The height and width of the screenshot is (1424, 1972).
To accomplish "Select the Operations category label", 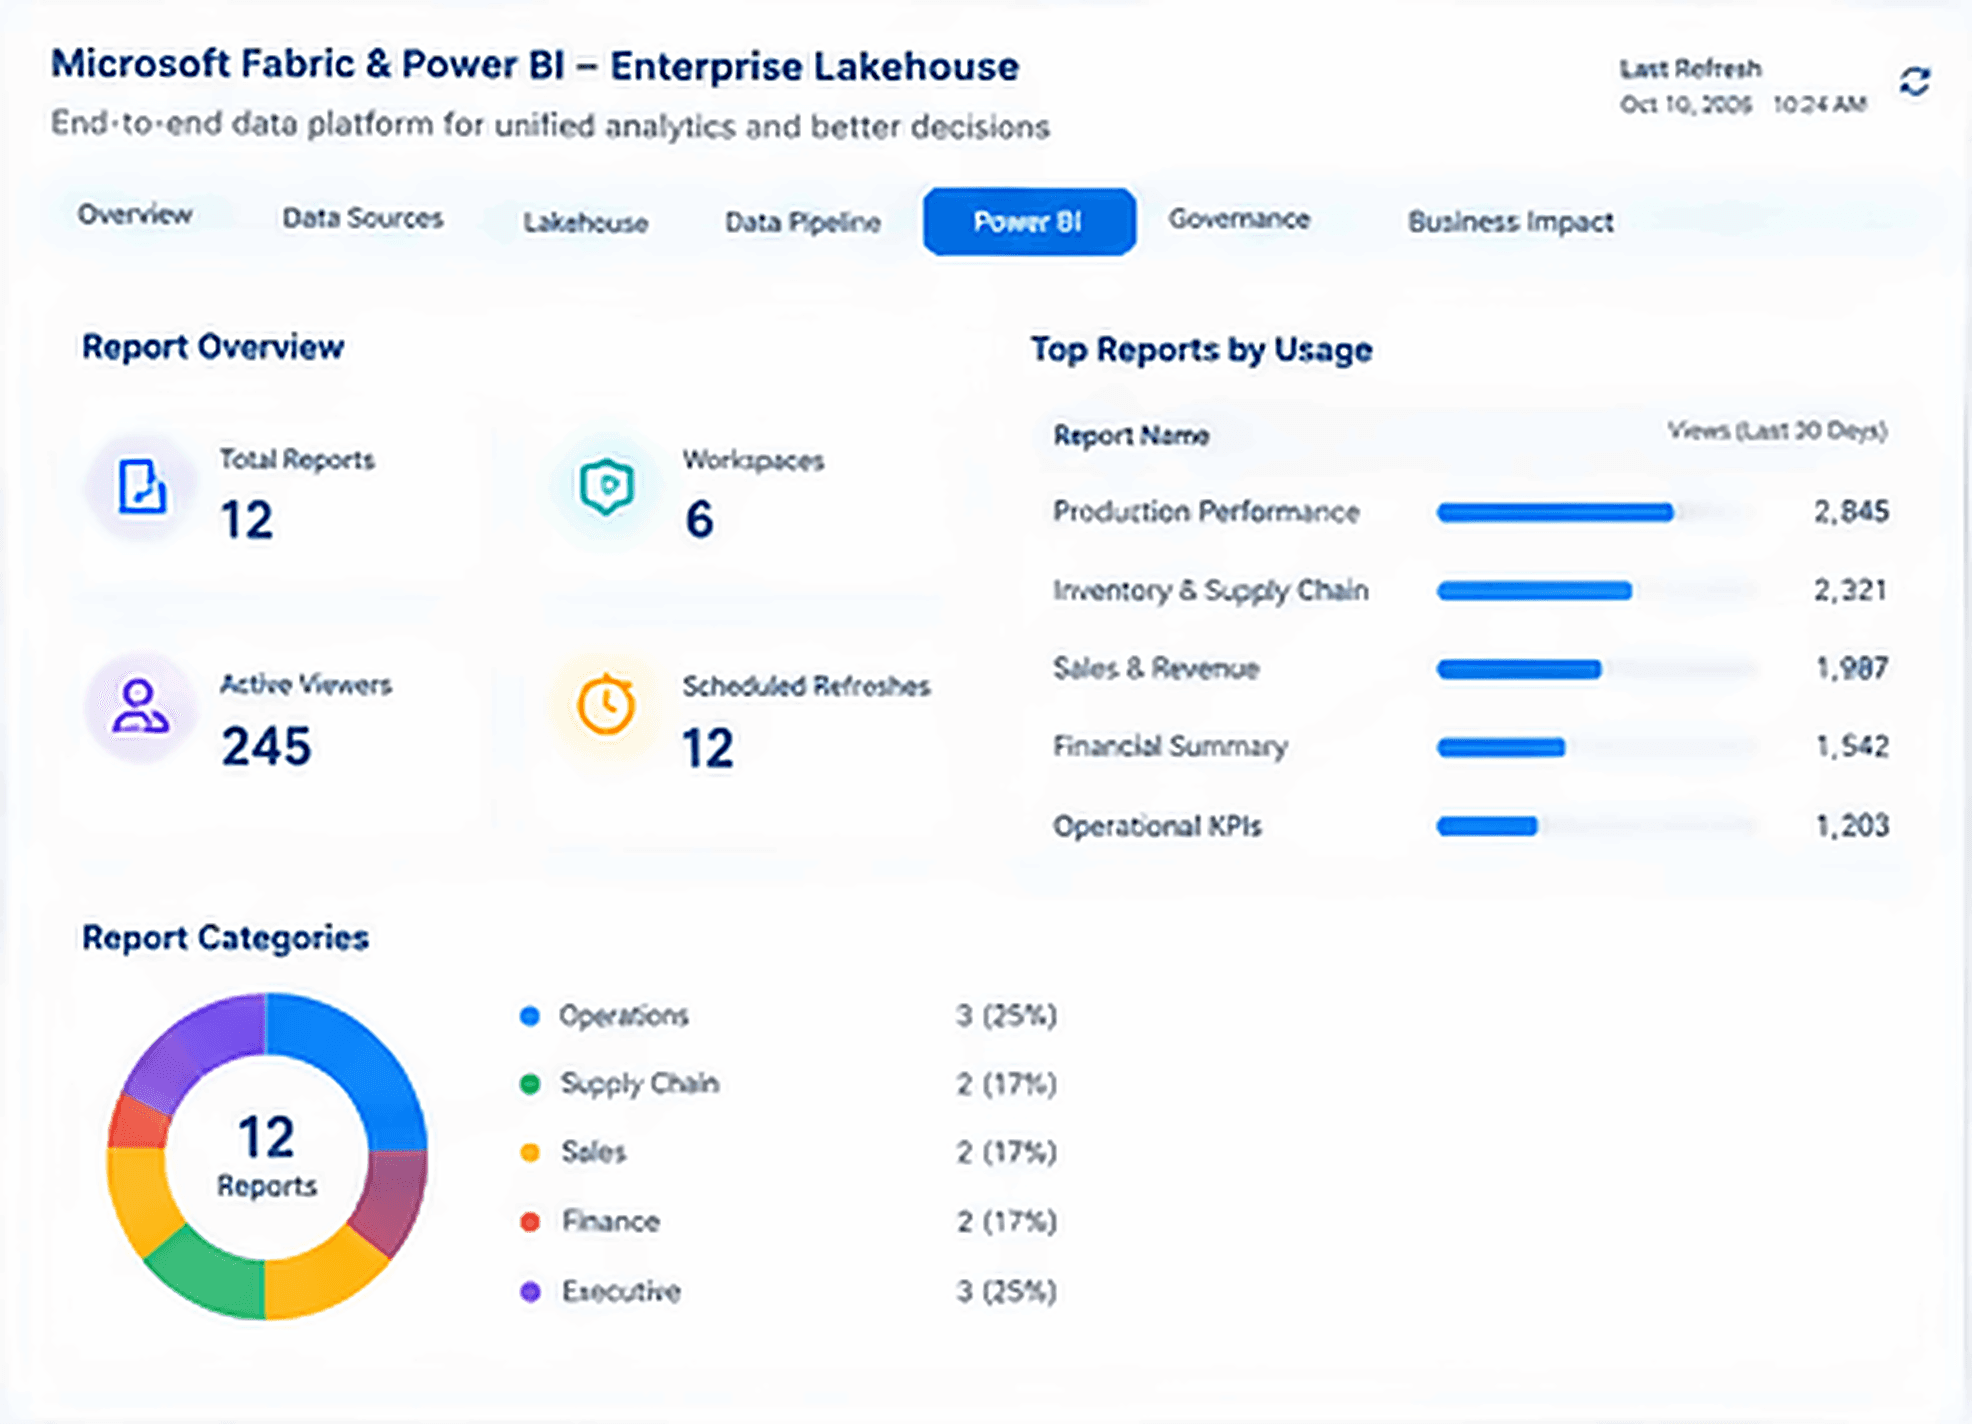I will pyautogui.click(x=624, y=1016).
